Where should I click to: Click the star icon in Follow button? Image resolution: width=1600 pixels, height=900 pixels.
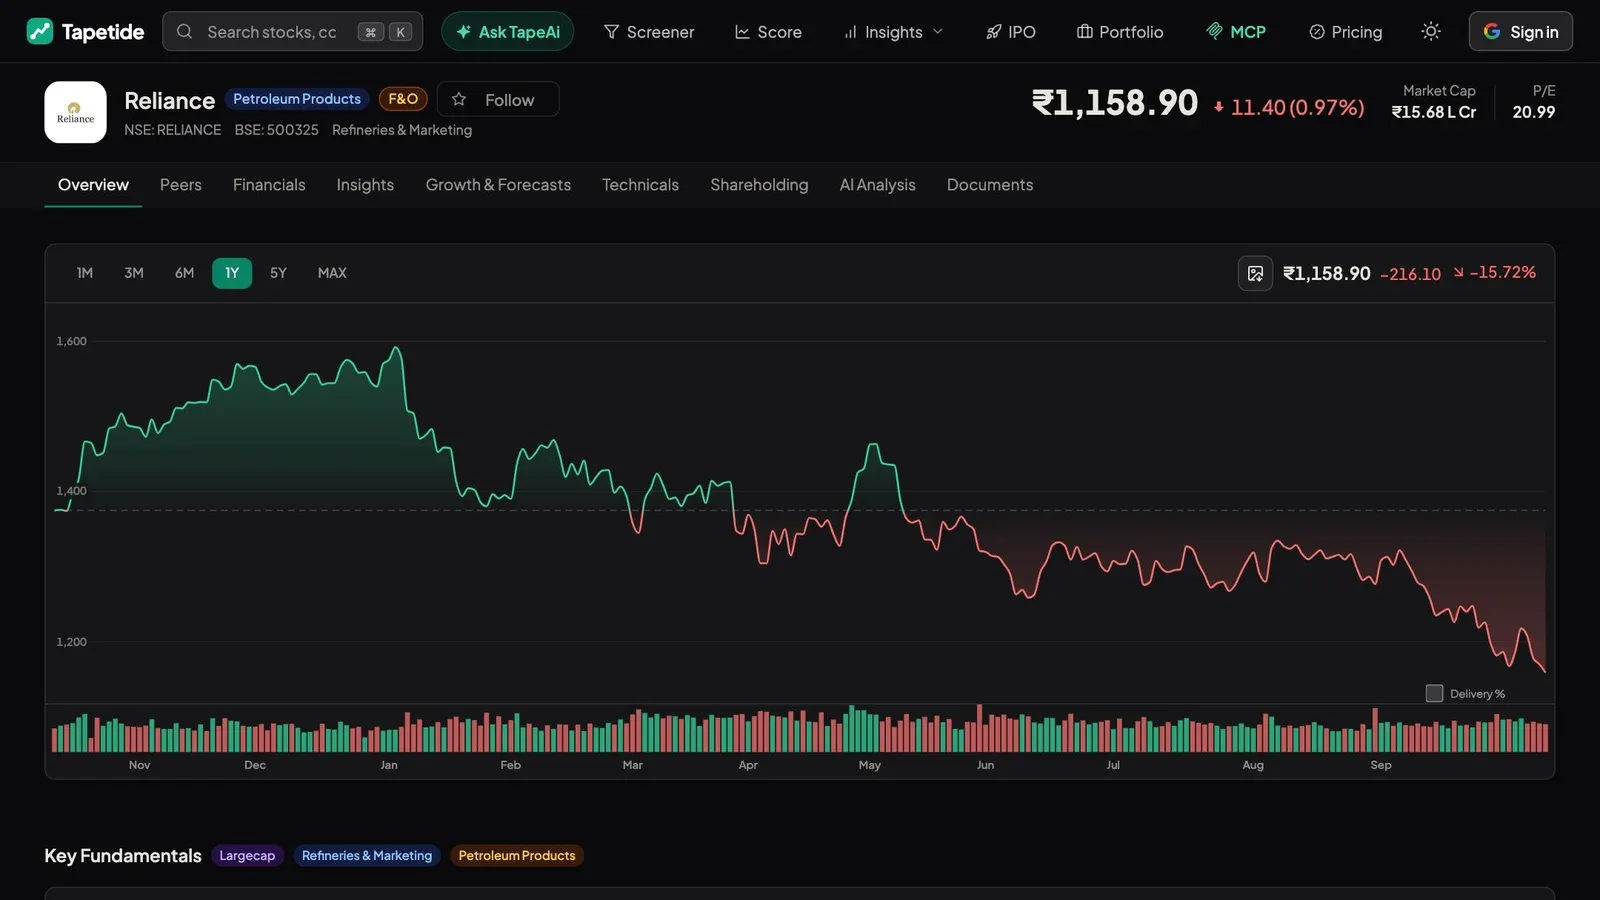pyautogui.click(x=459, y=99)
